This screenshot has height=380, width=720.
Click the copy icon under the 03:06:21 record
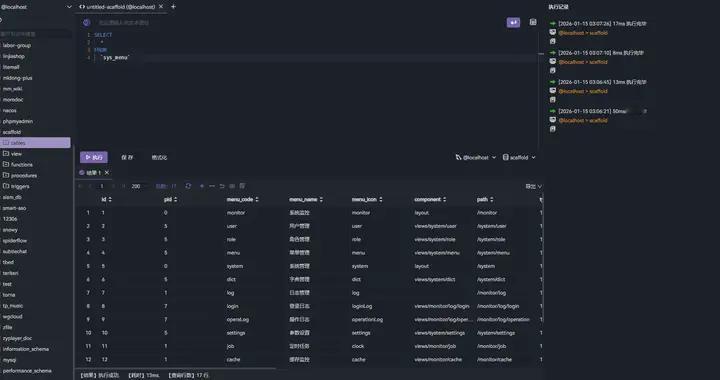(552, 129)
